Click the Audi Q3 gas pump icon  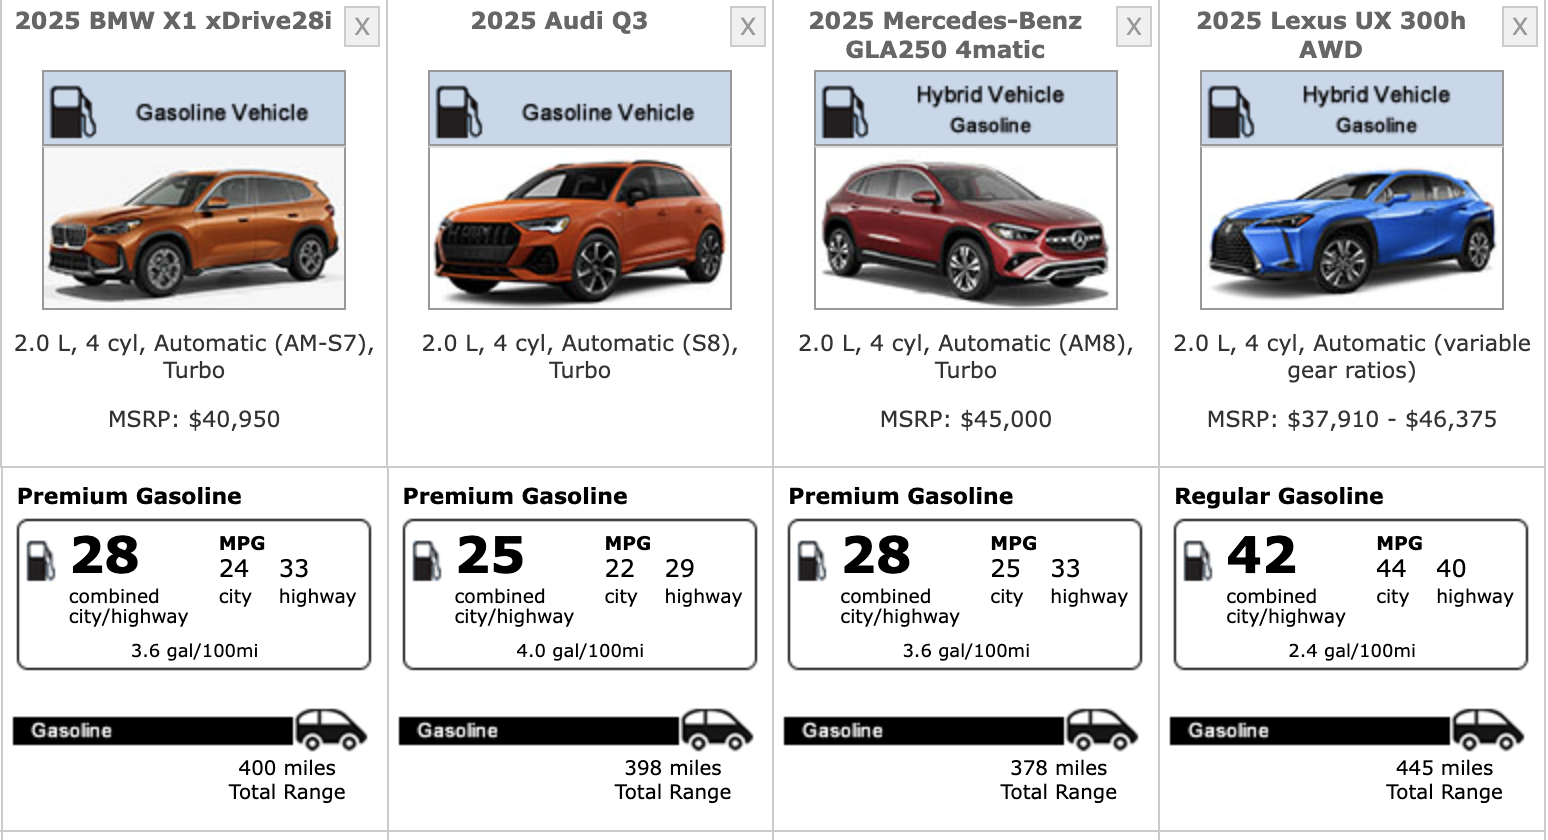(x=459, y=112)
